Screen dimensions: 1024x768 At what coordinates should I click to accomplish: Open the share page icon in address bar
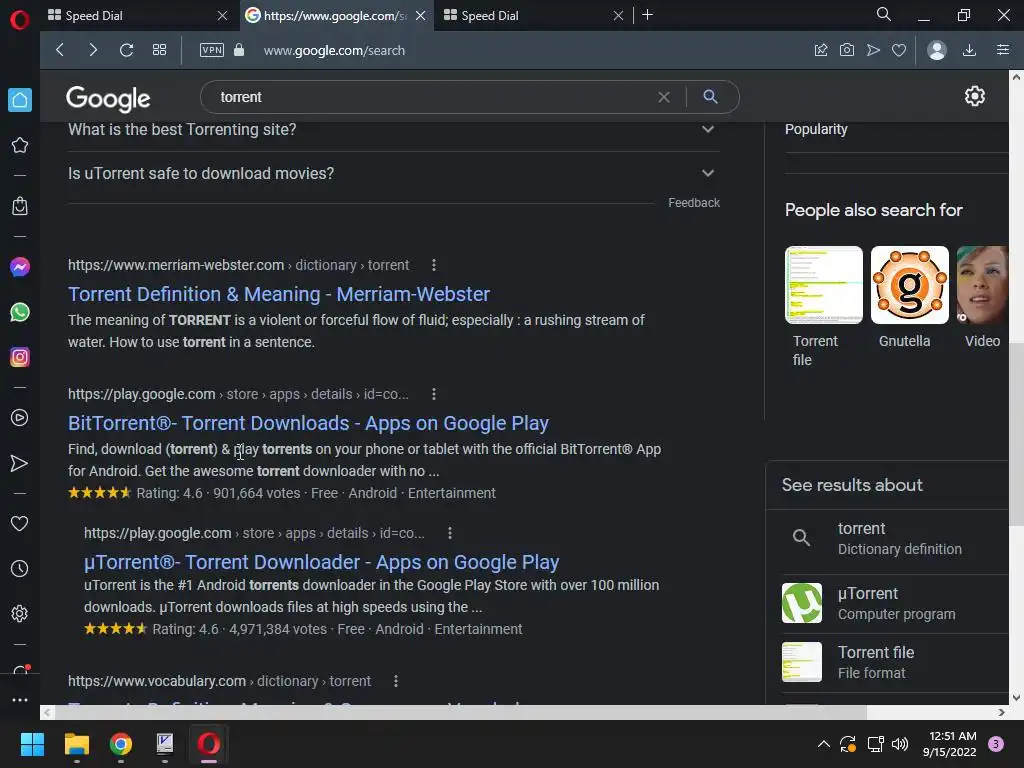(821, 50)
